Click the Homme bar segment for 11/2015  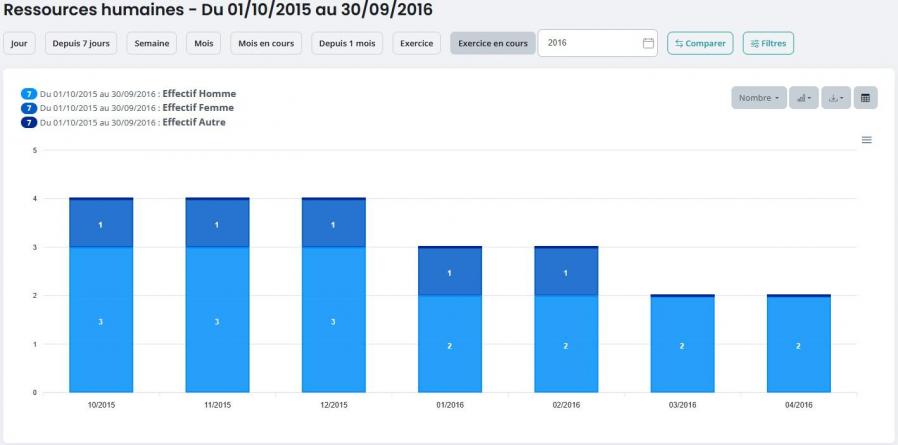(x=217, y=320)
